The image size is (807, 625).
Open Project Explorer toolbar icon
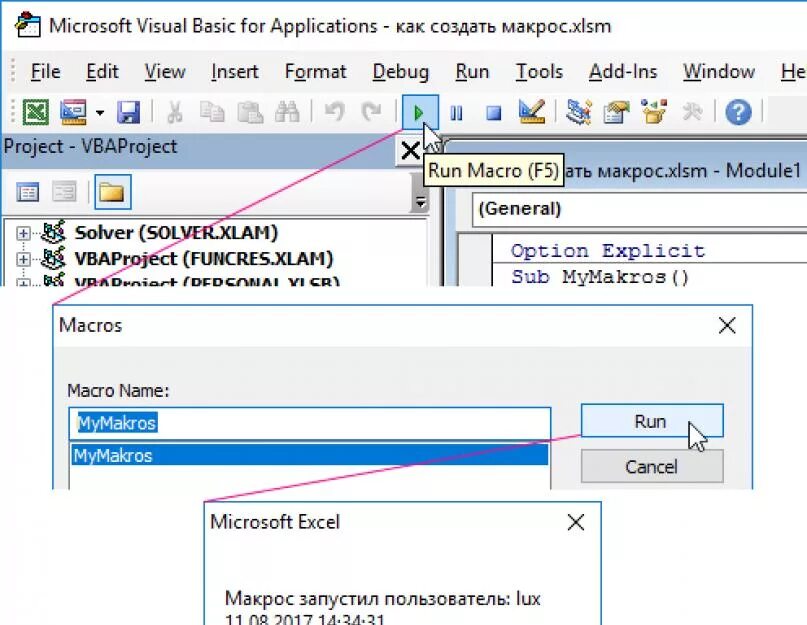tap(579, 112)
